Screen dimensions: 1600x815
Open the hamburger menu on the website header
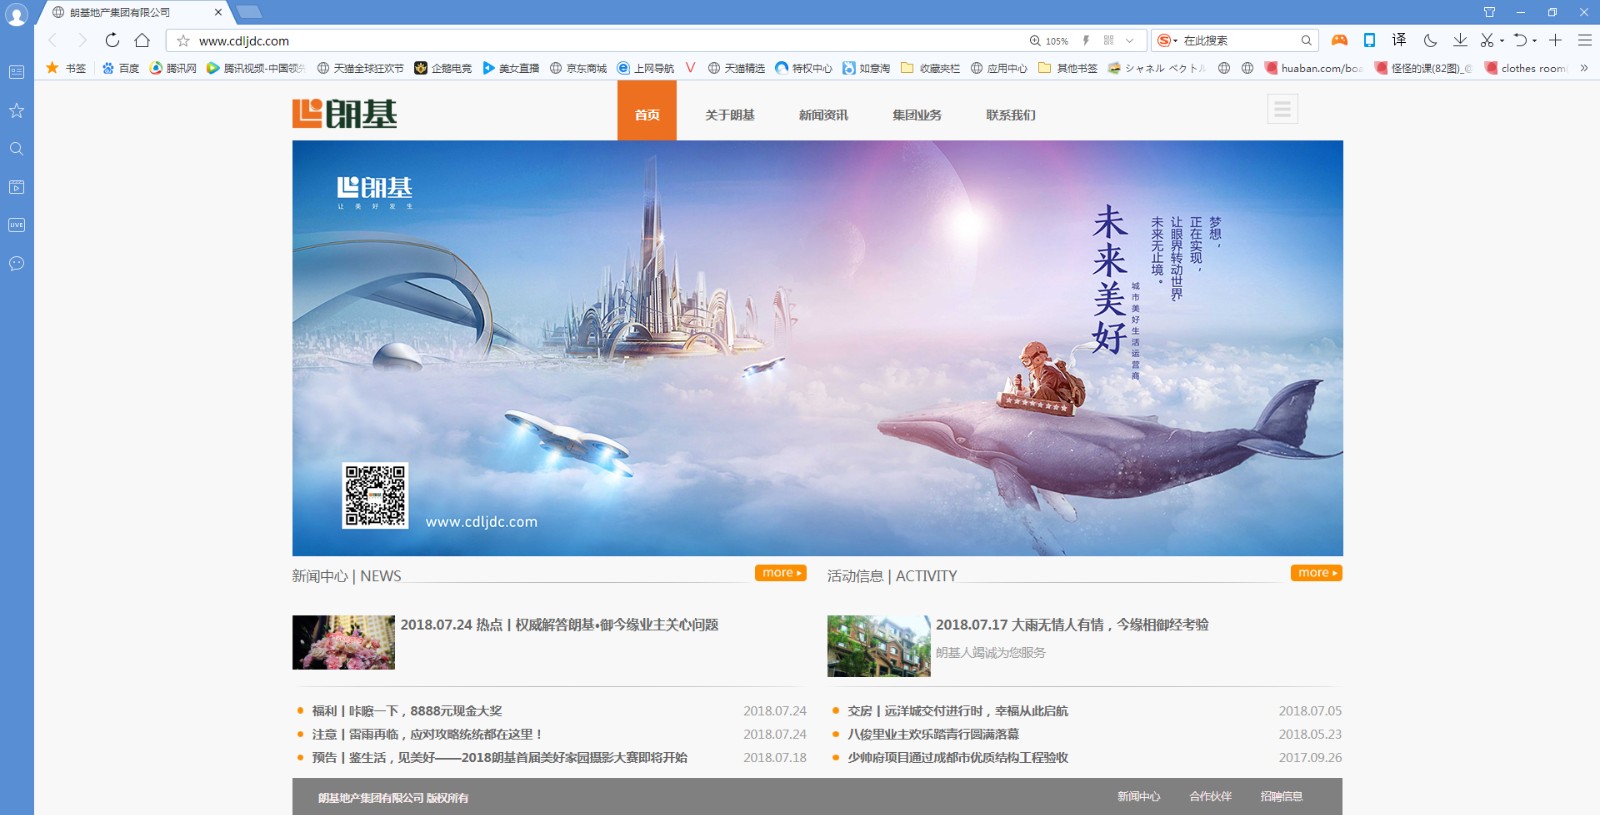pyautogui.click(x=1282, y=109)
